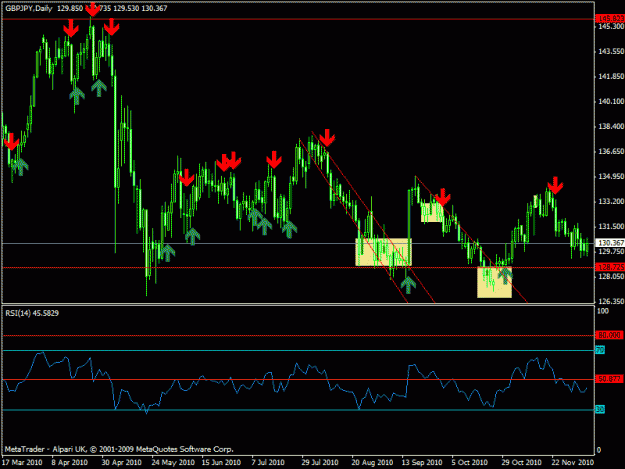Click the 138.400 price axis label
625x469 pixels.
[611, 126]
